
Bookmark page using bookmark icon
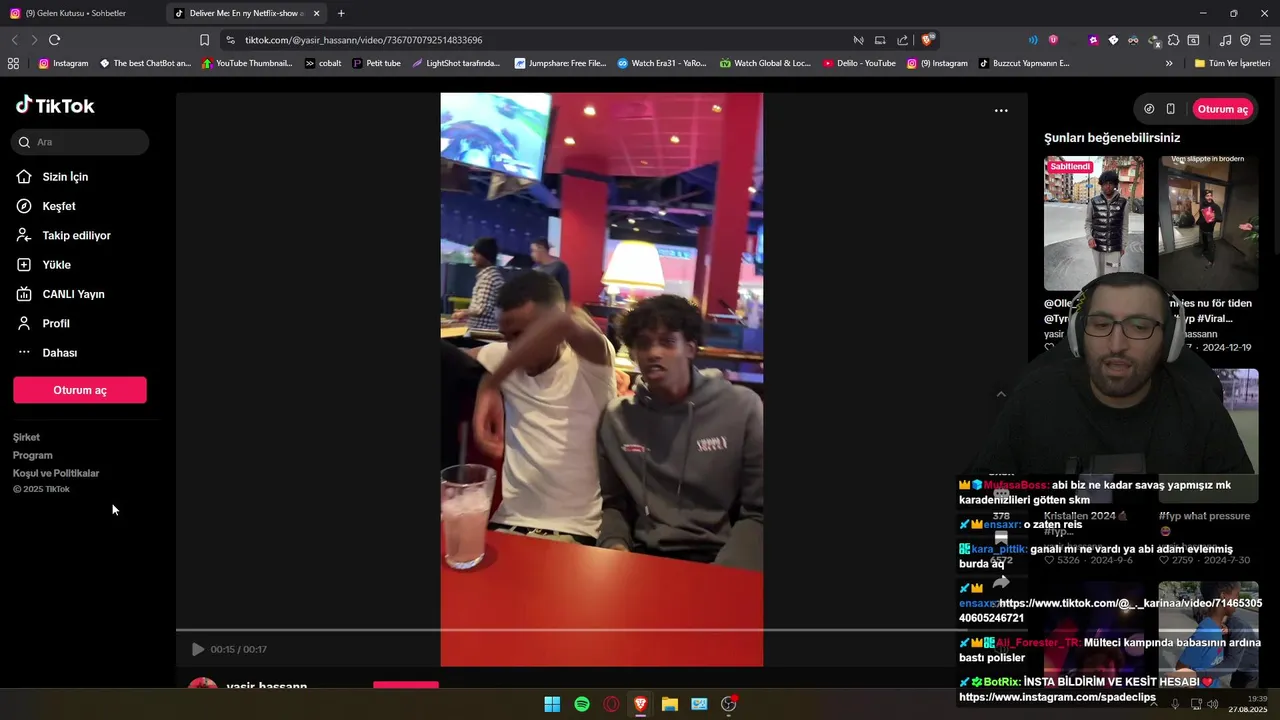(204, 40)
